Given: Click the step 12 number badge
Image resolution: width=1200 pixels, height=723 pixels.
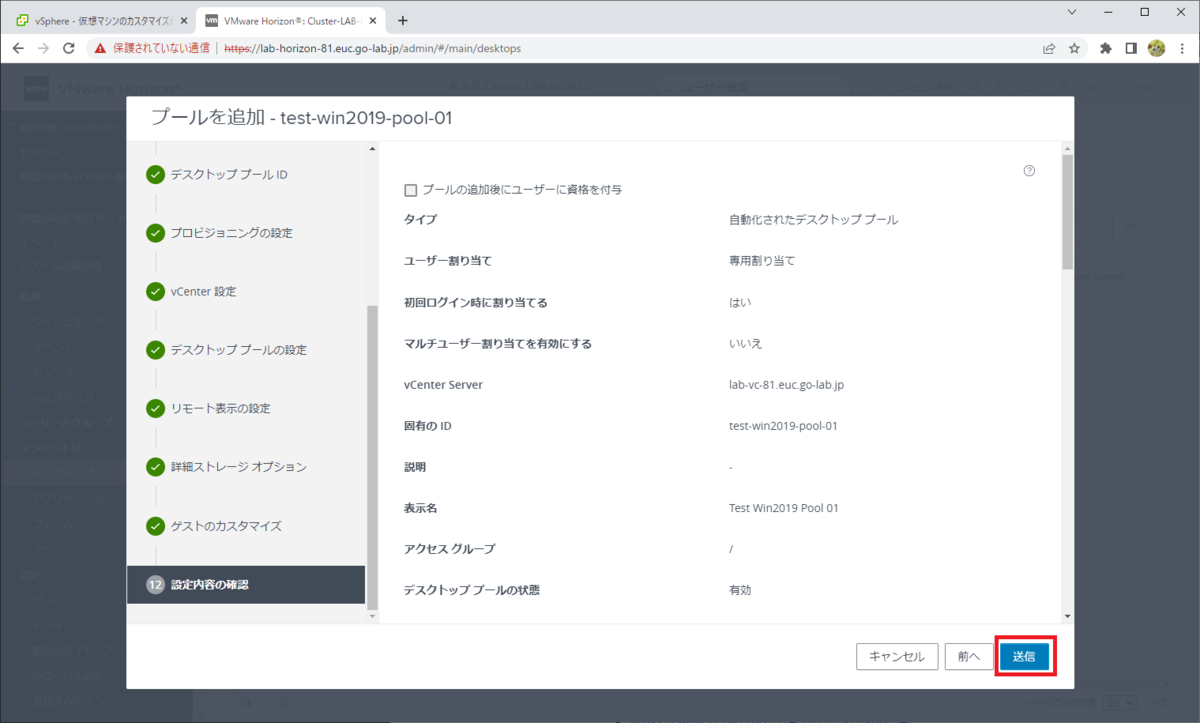Looking at the screenshot, I should (x=155, y=585).
